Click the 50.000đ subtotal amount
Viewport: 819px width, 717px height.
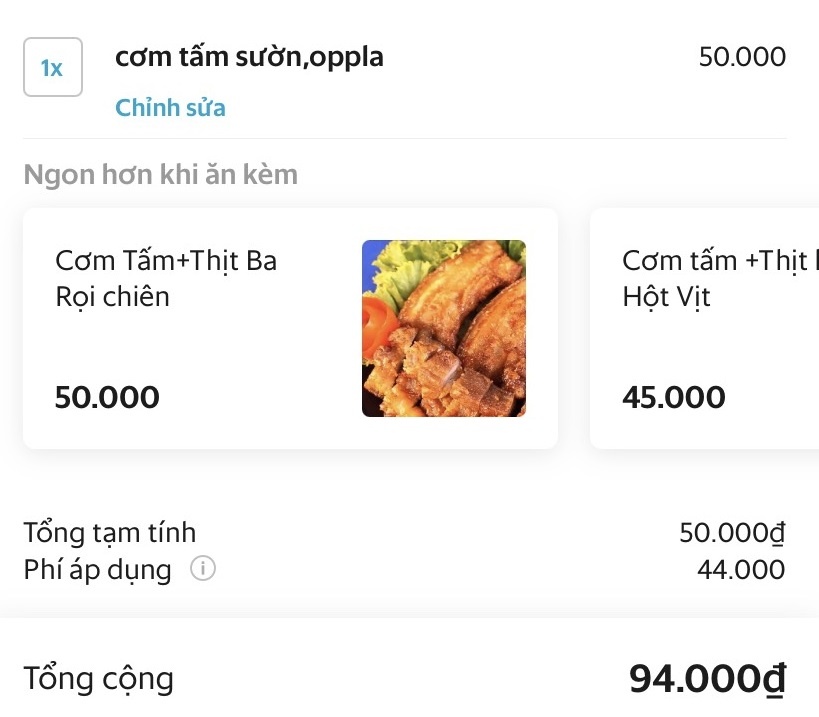pyautogui.click(x=732, y=533)
